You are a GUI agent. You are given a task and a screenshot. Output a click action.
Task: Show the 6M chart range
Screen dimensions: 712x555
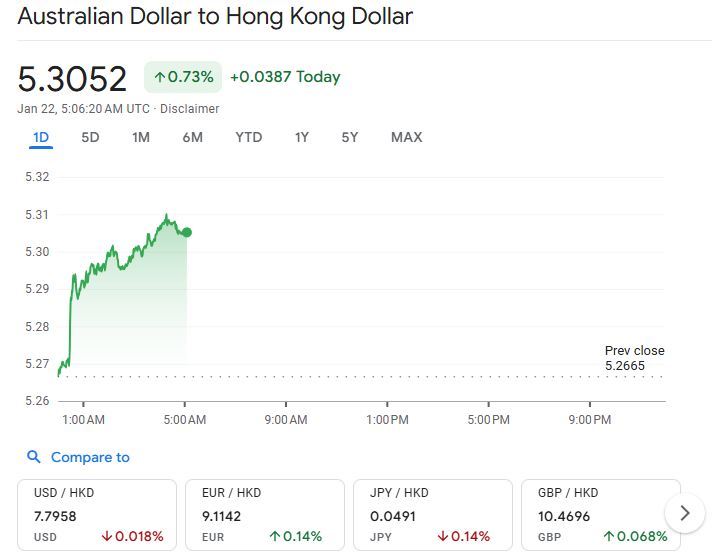click(192, 137)
